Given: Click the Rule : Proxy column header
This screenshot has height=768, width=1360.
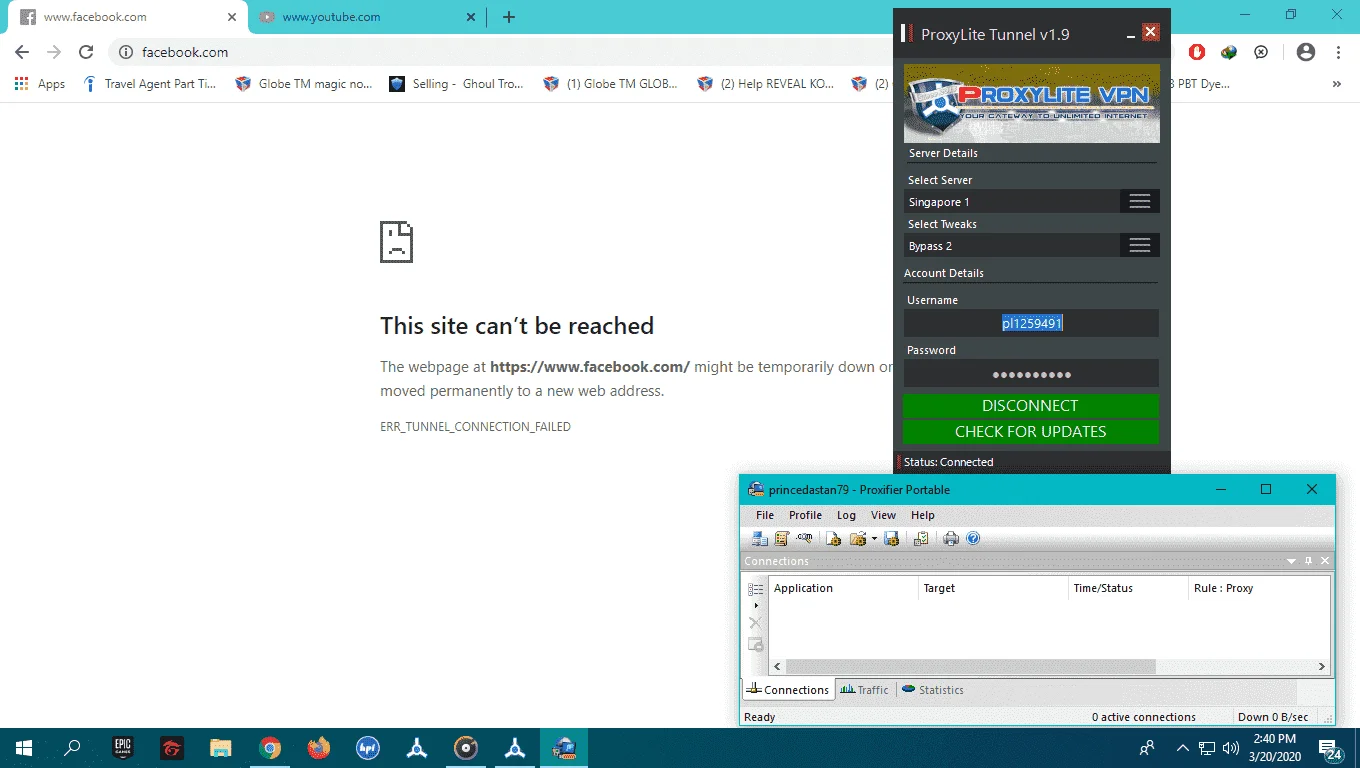Looking at the screenshot, I should (x=1258, y=588).
